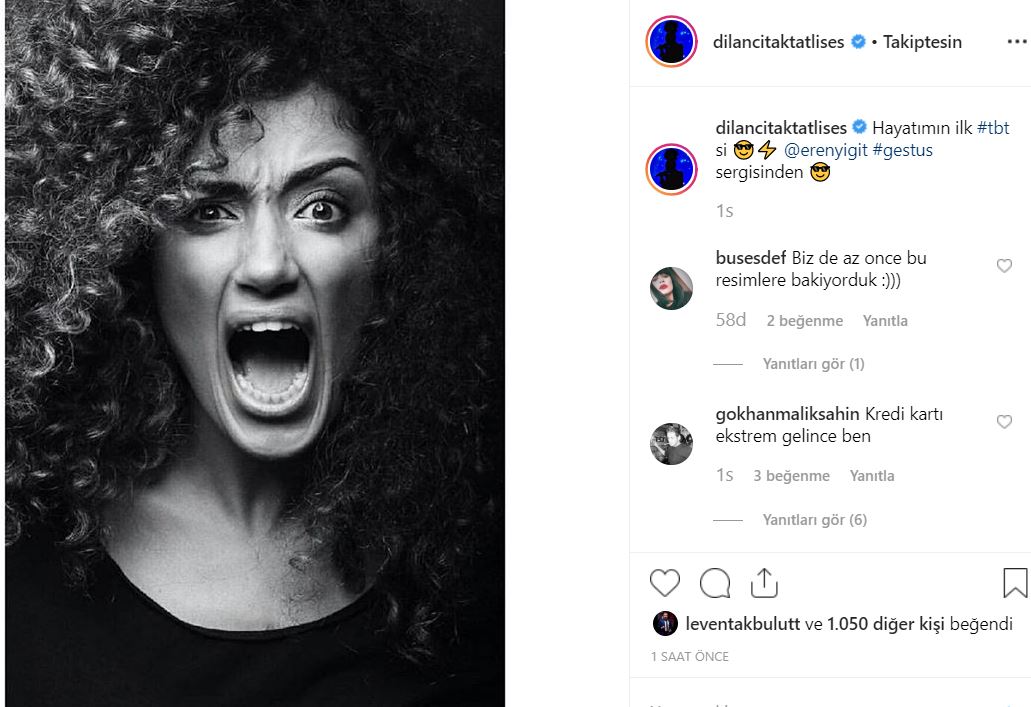Like the post with heart icon
The image size is (1031, 707).
[x=665, y=583]
